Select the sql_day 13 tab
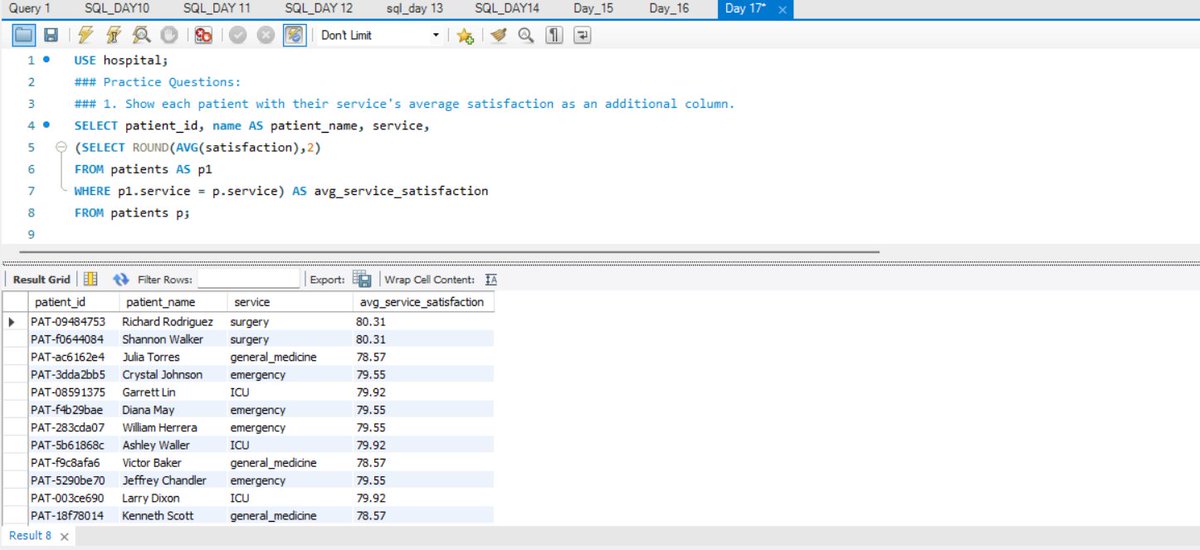Image resolution: width=1200 pixels, height=550 pixels. [x=415, y=8]
